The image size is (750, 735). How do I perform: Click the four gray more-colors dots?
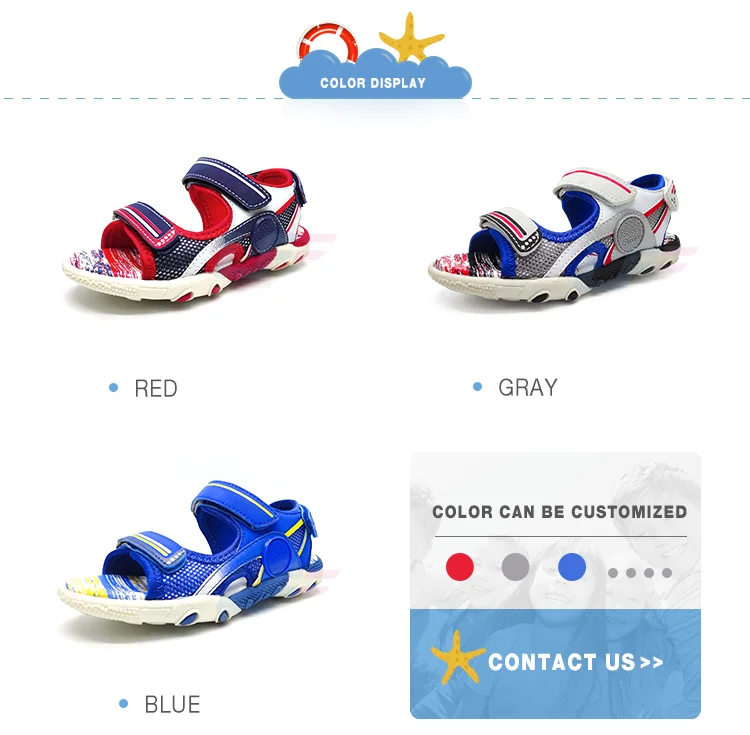tap(640, 572)
